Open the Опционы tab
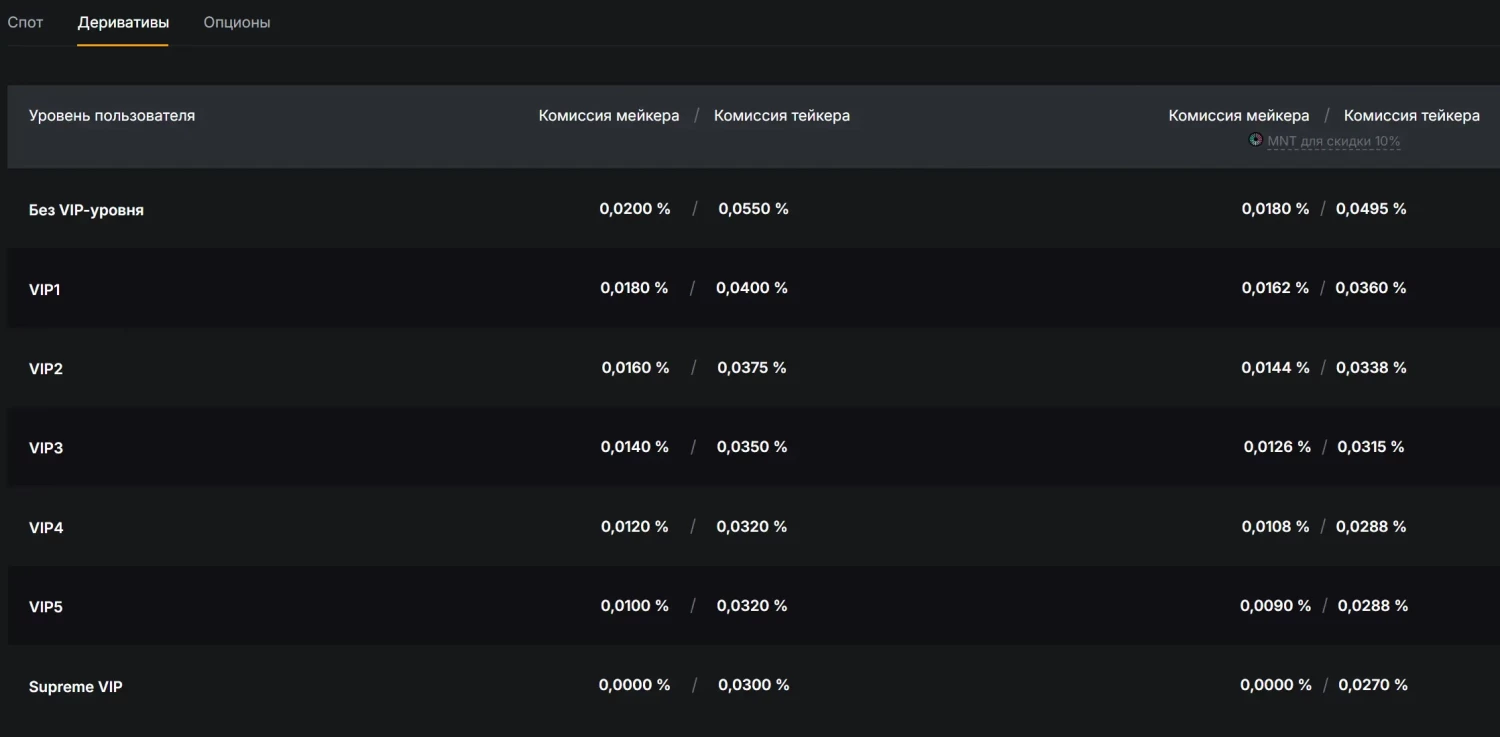Viewport: 1500px width, 737px height. click(237, 22)
